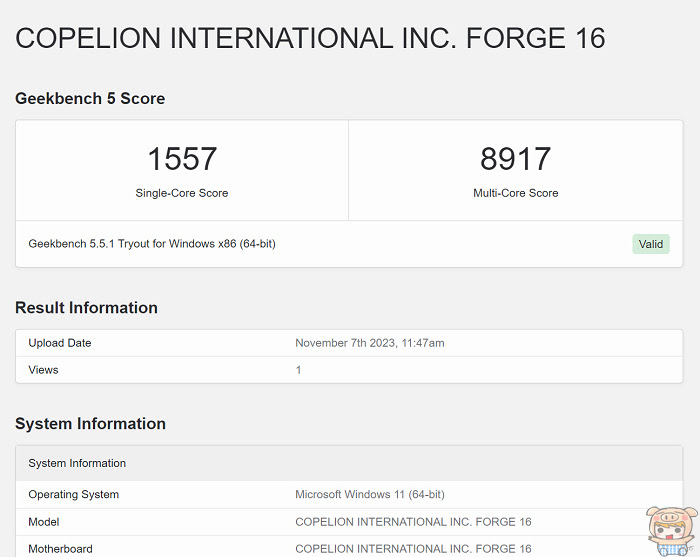Image resolution: width=700 pixels, height=557 pixels.
Task: Click the green Valid badge
Action: tap(650, 244)
